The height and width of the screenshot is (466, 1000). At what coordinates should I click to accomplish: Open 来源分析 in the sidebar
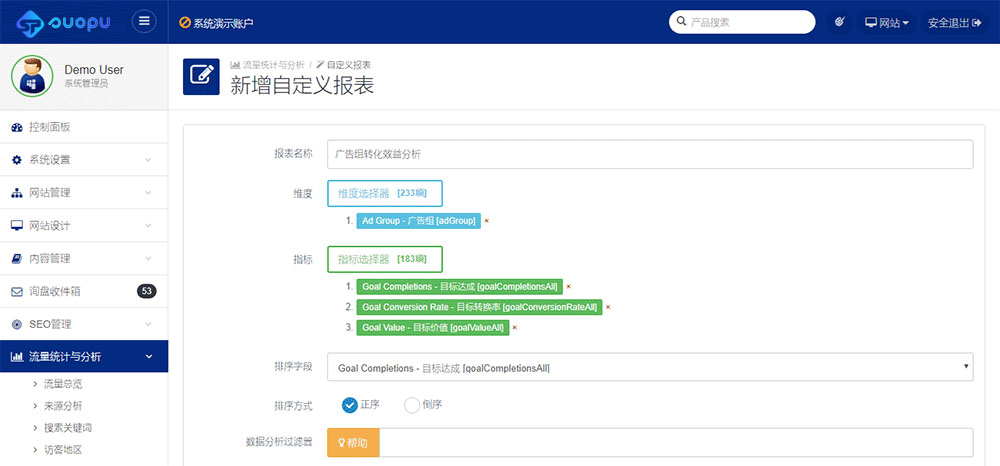[64, 406]
